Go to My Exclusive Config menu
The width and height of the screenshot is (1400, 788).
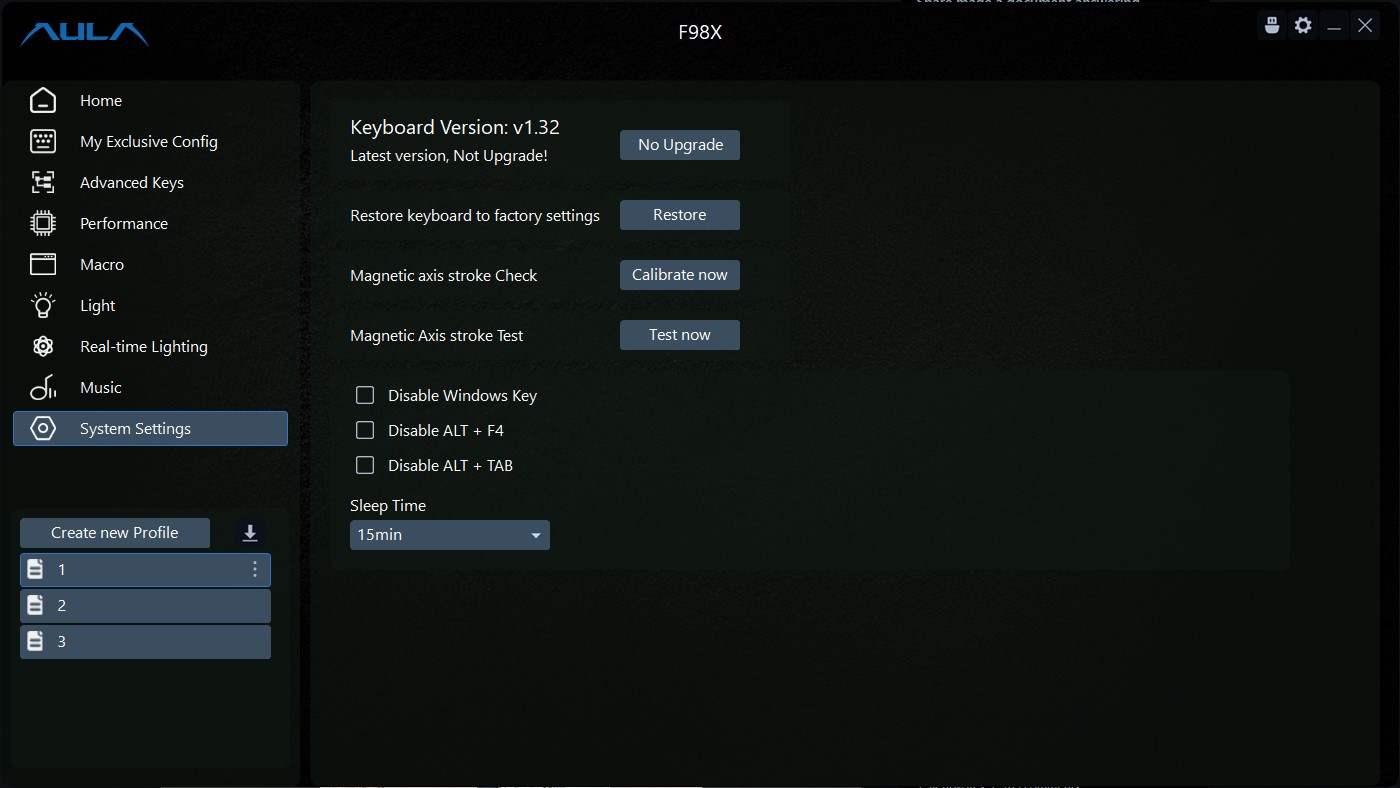[150, 141]
